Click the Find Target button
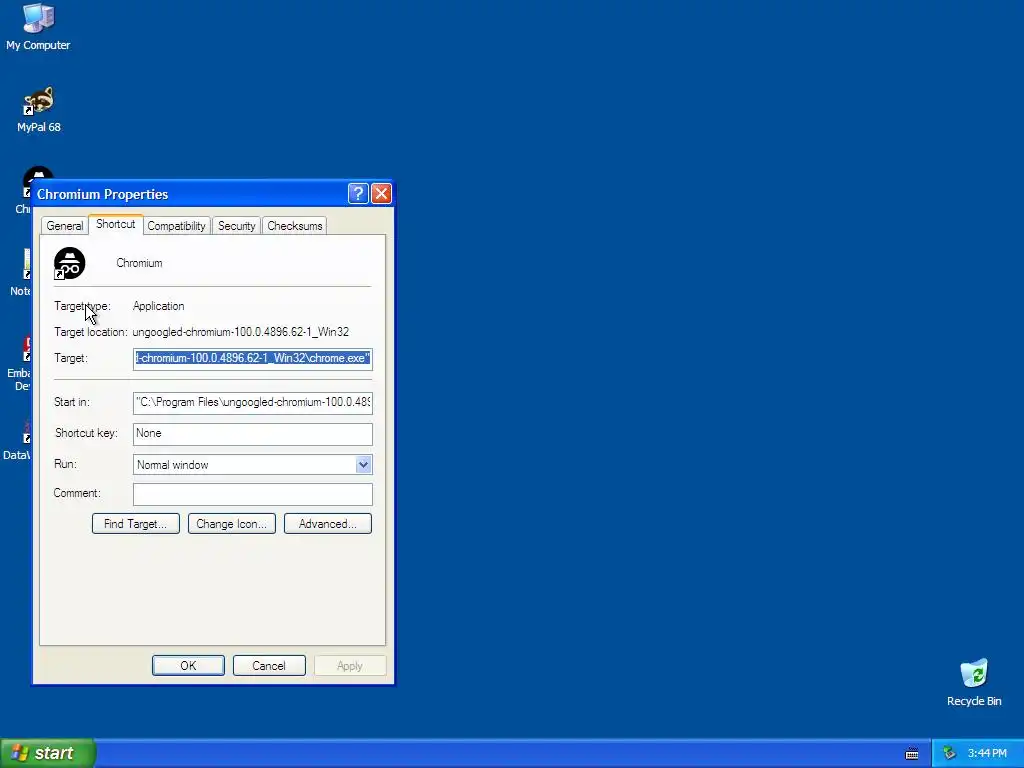1024x768 pixels. 136,524
